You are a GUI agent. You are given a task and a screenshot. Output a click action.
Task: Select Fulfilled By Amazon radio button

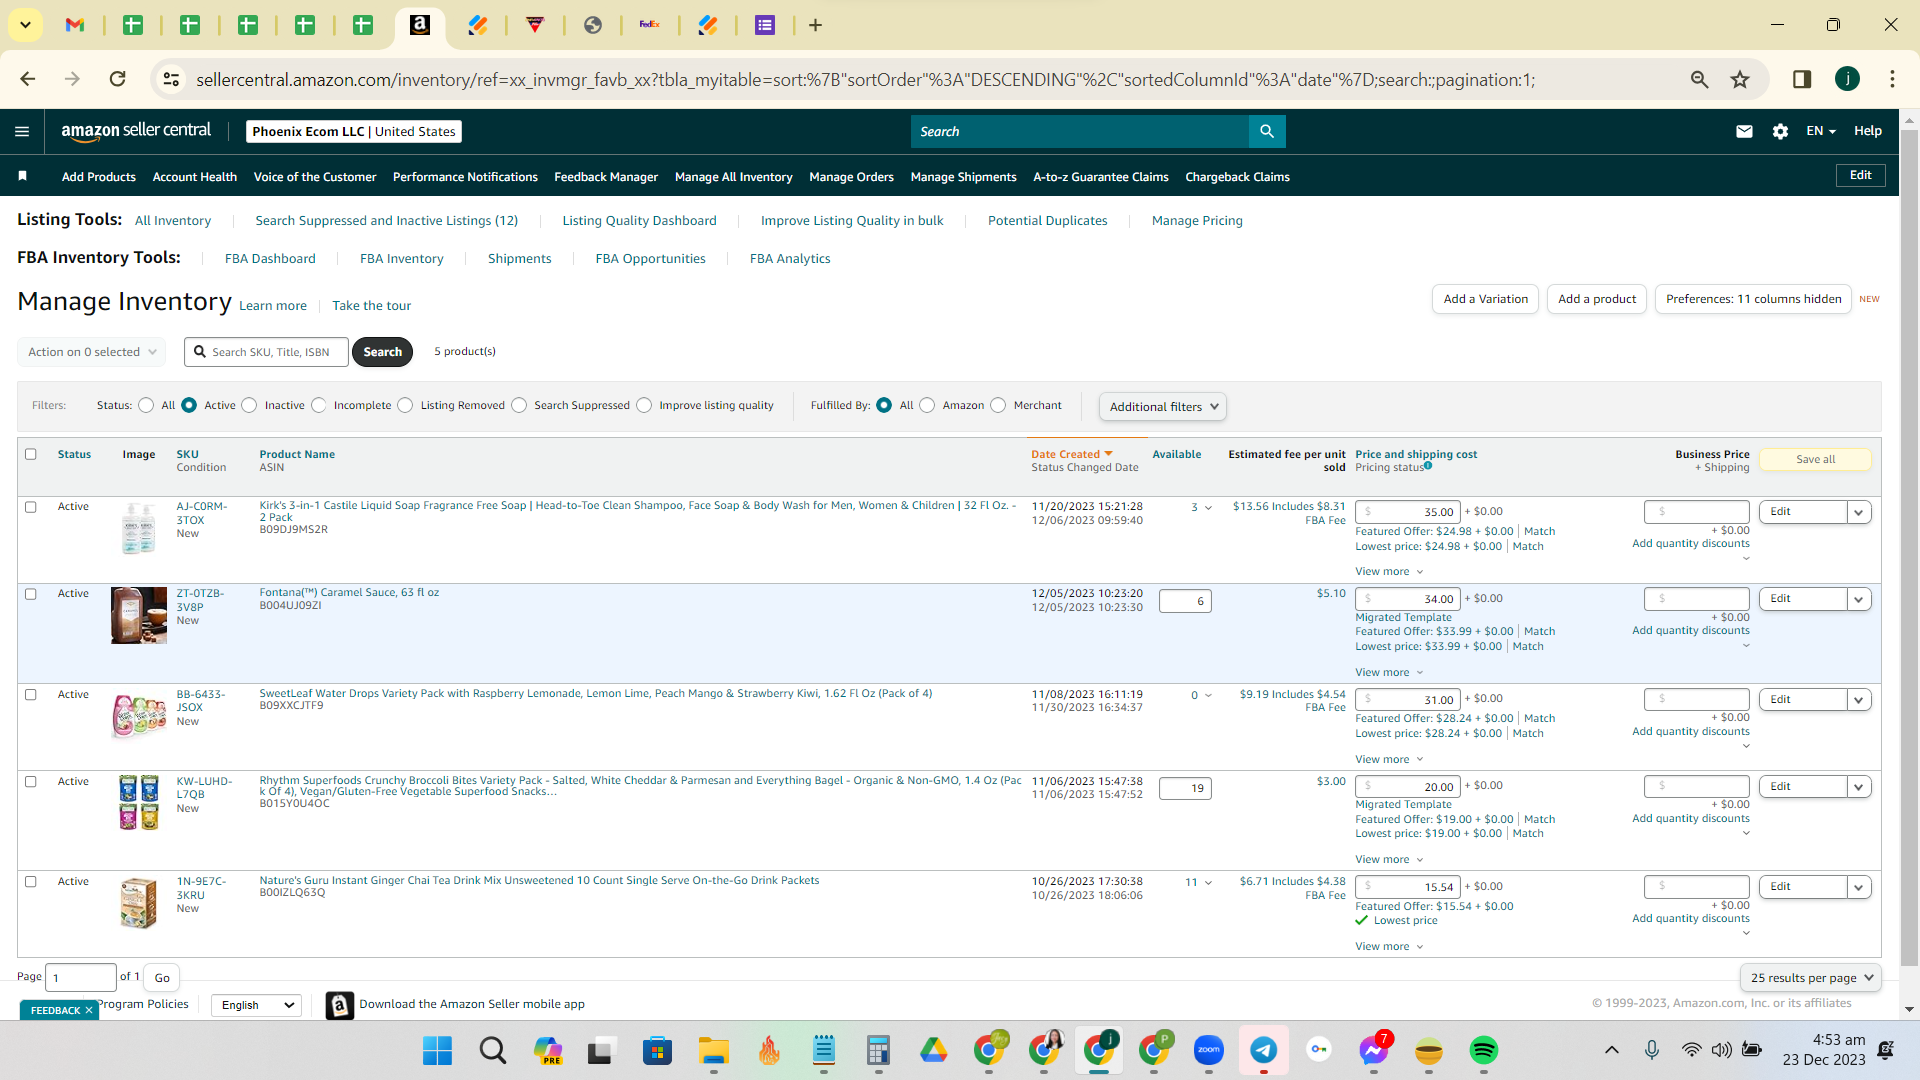[x=927, y=405]
